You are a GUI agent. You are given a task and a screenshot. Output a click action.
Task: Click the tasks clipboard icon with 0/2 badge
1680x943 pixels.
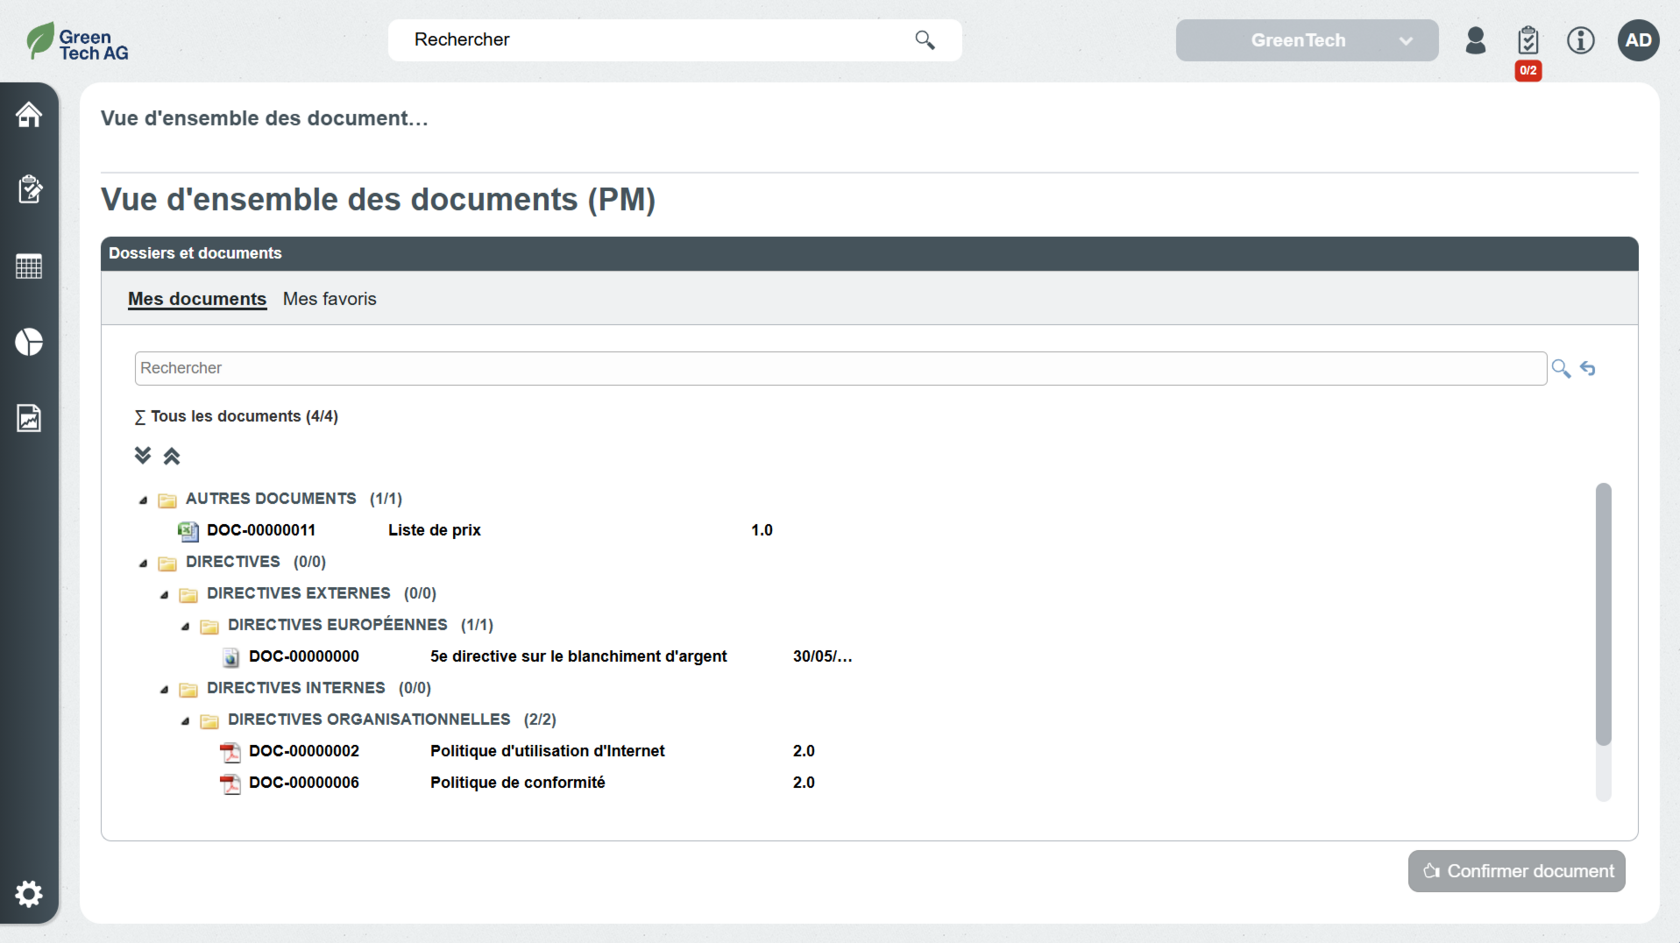click(1527, 41)
